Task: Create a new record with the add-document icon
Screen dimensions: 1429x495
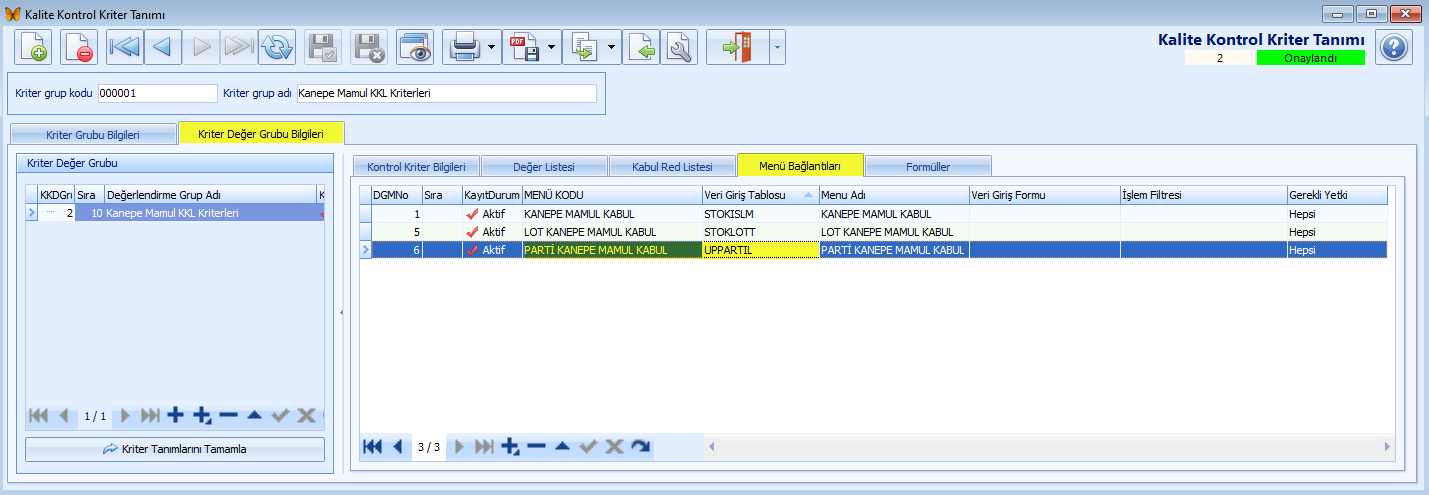Action: pos(33,47)
